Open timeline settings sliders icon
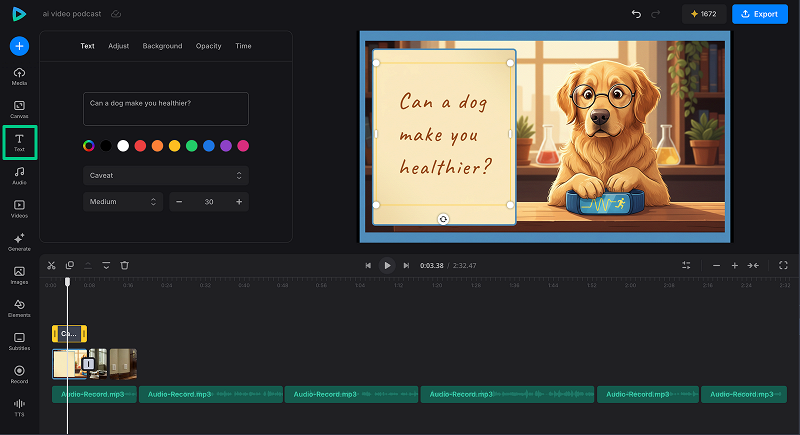 (686, 265)
